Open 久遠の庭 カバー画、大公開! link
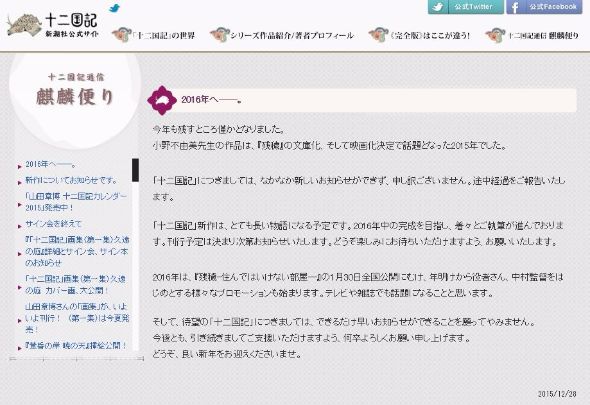The height and width of the screenshot is (405, 590). (75, 285)
